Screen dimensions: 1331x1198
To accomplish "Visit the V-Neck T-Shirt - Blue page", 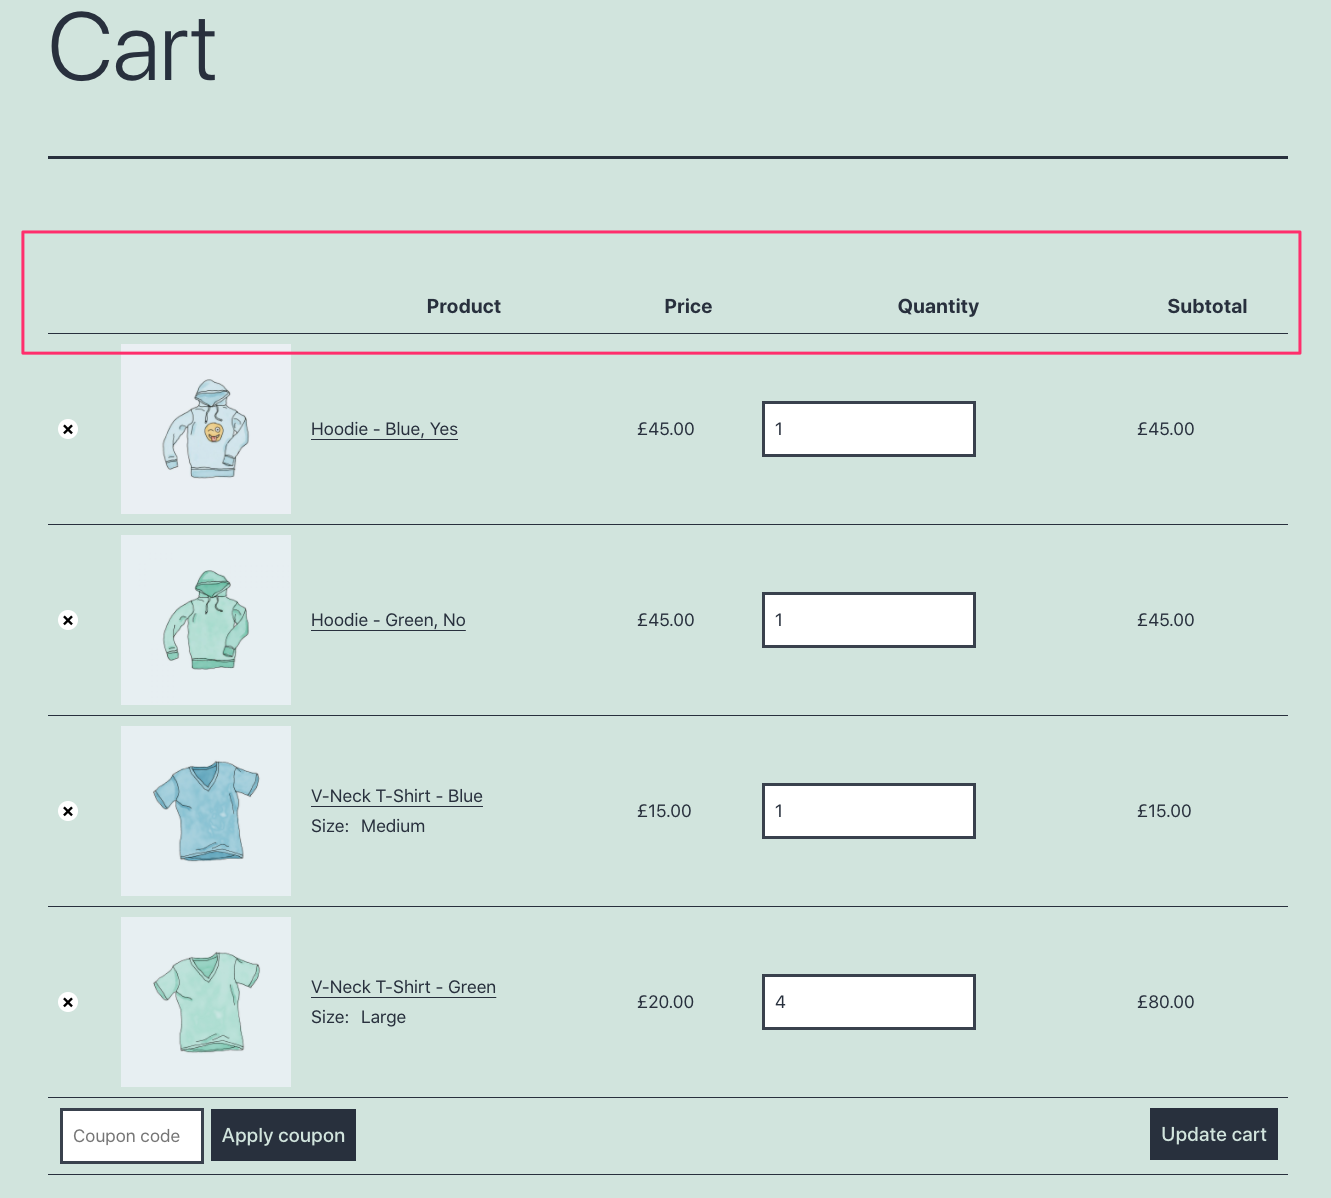I will (x=396, y=795).
